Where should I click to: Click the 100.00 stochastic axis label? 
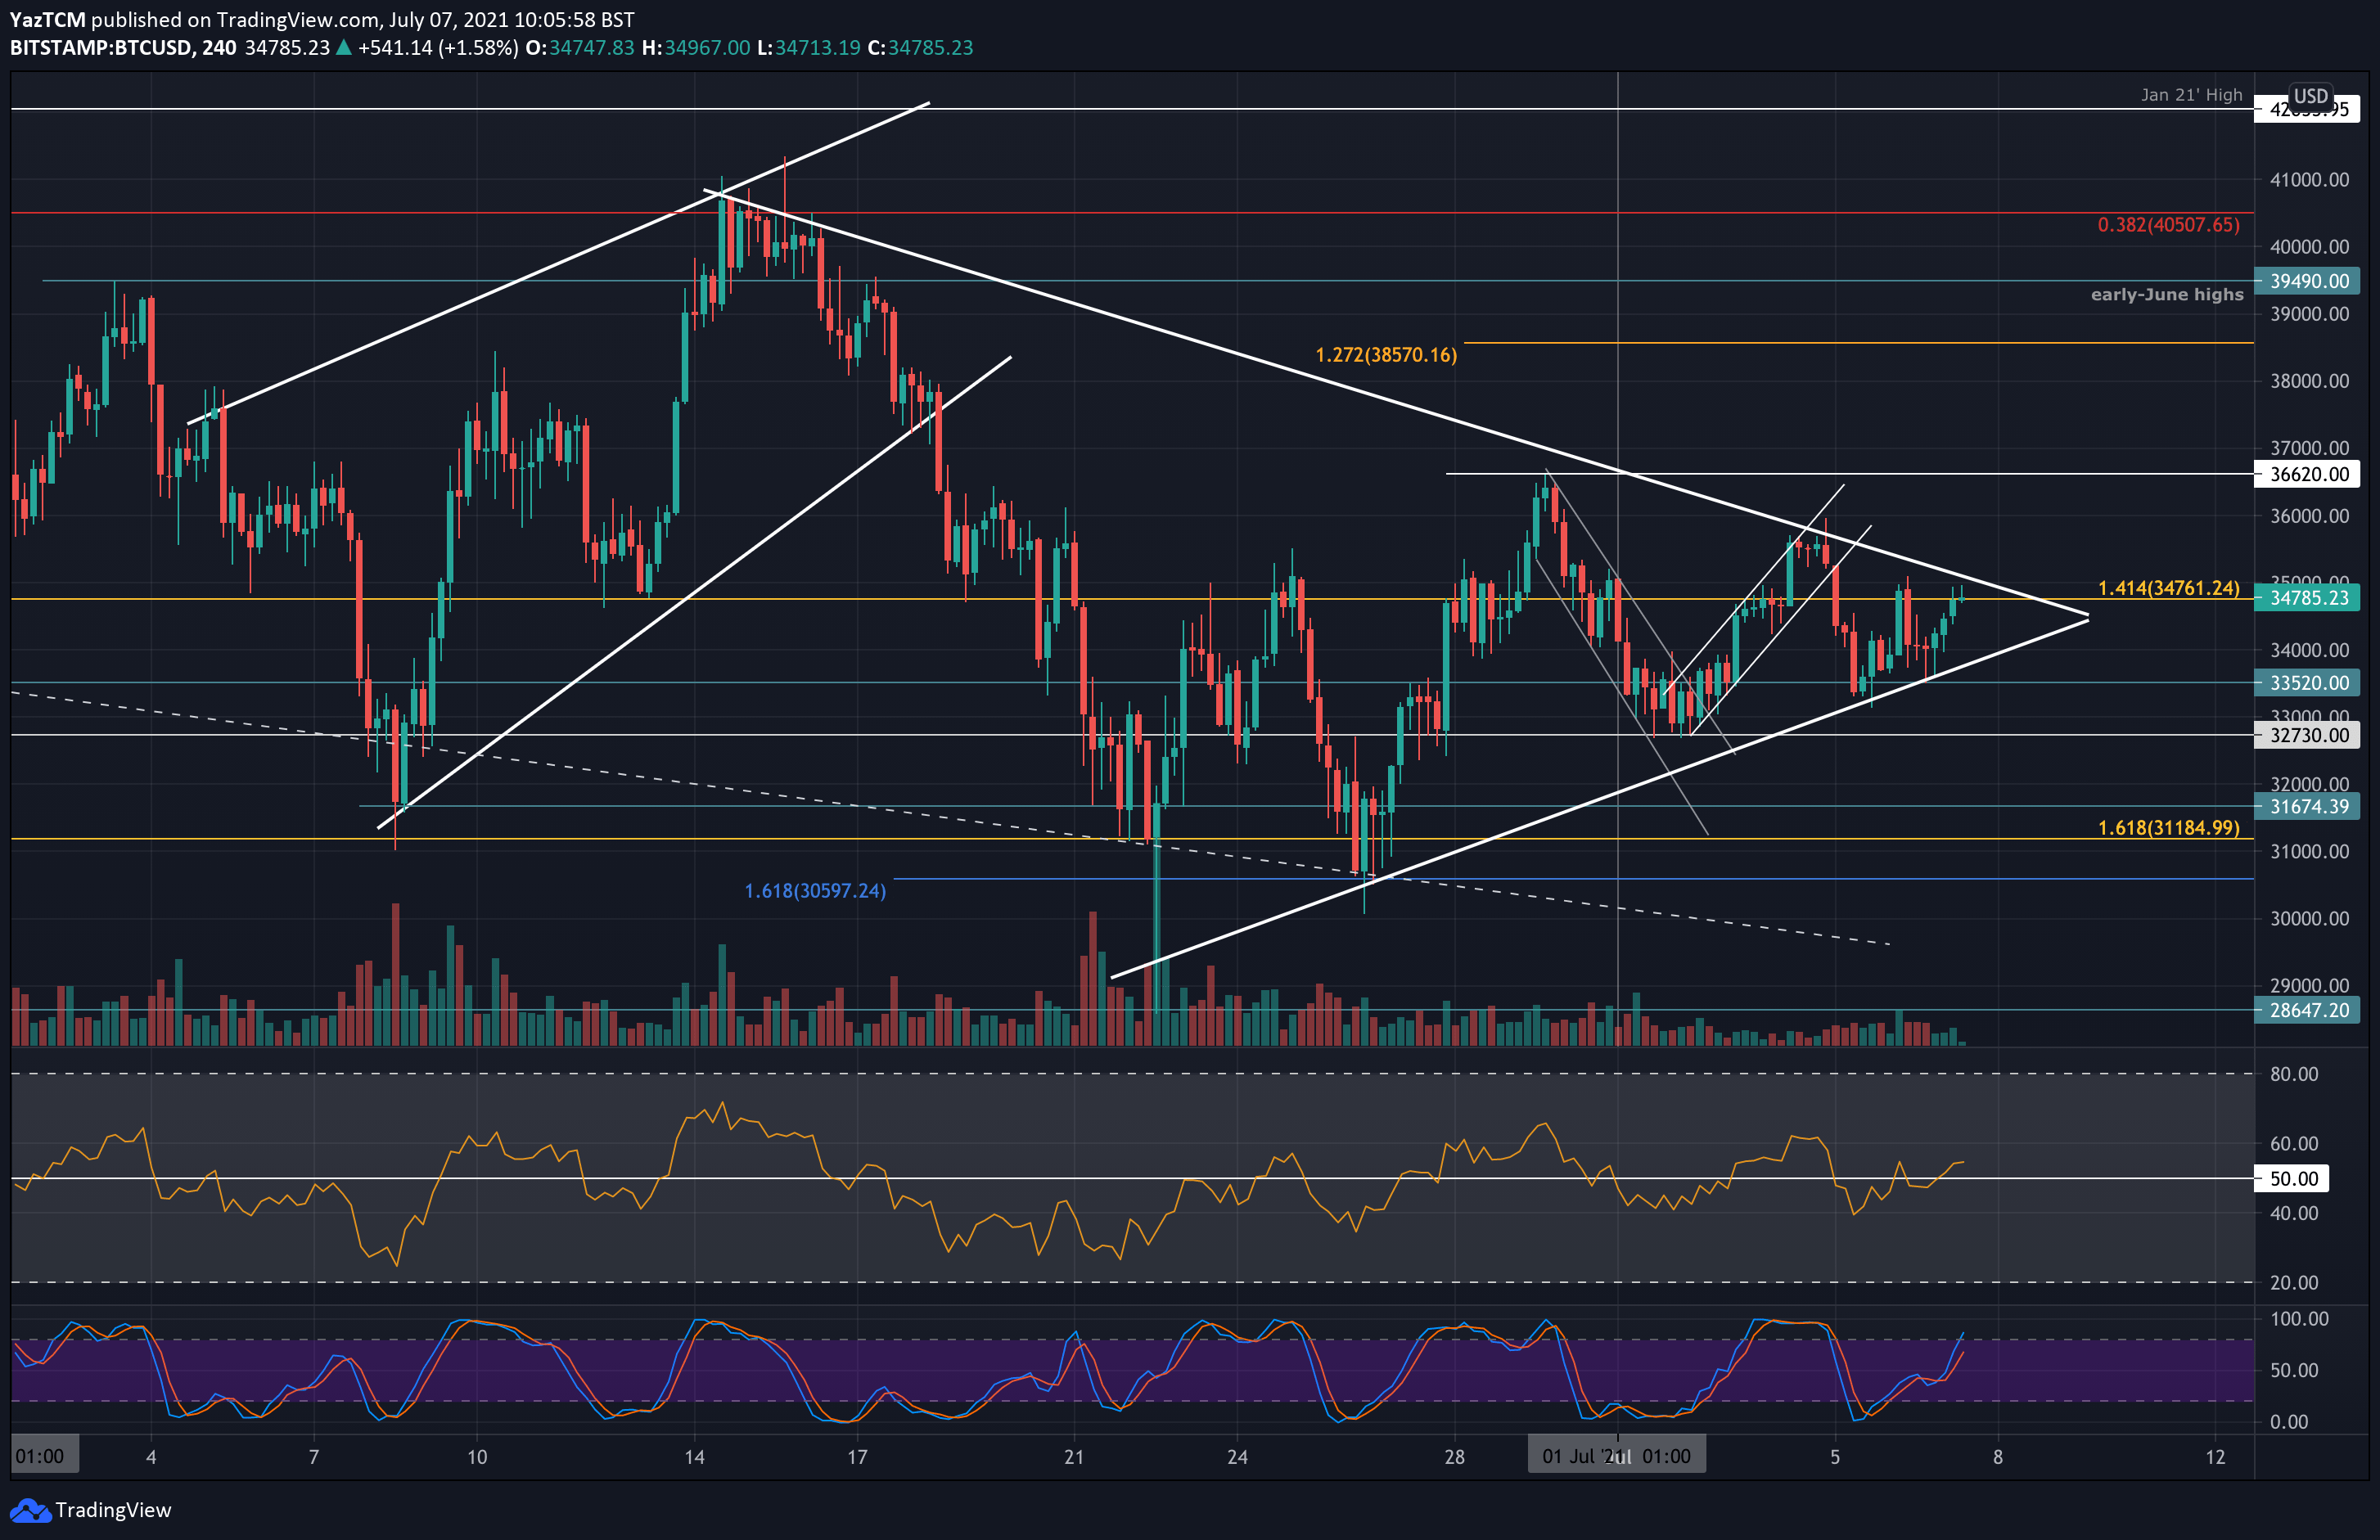click(x=2299, y=1319)
